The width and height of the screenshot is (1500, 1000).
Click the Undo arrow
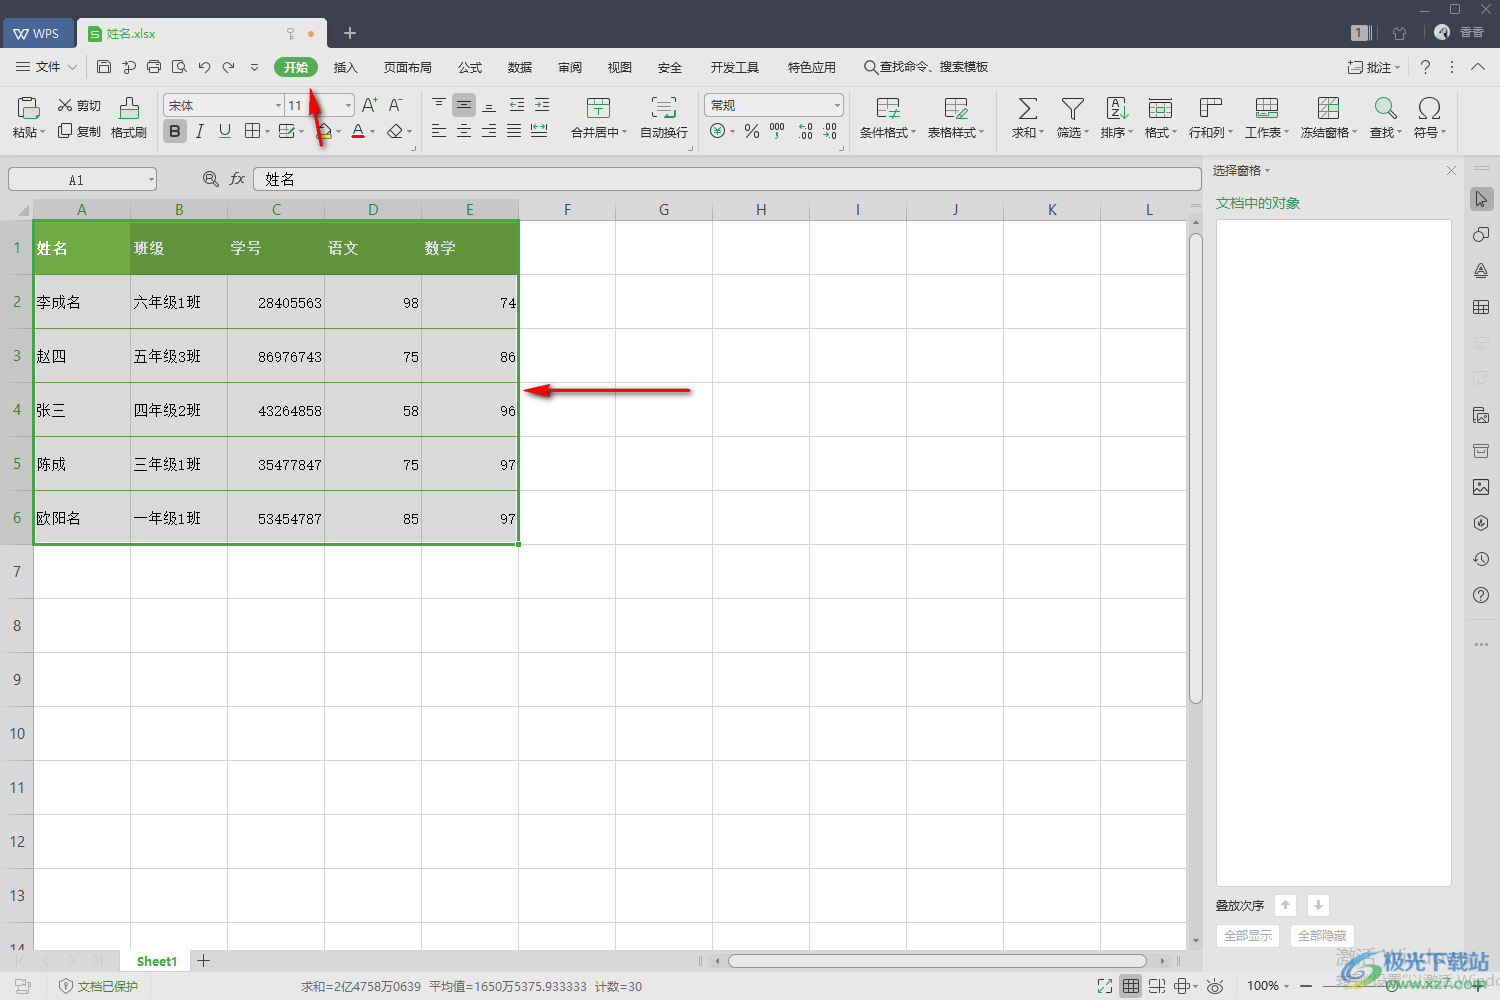coord(204,67)
